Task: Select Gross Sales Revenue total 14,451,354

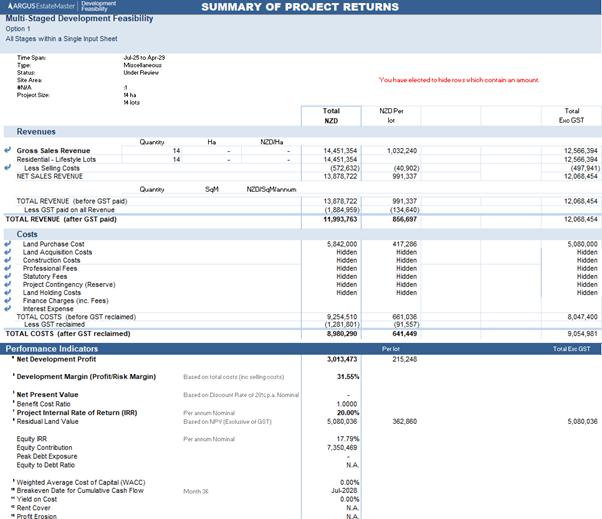Action: click(x=340, y=151)
